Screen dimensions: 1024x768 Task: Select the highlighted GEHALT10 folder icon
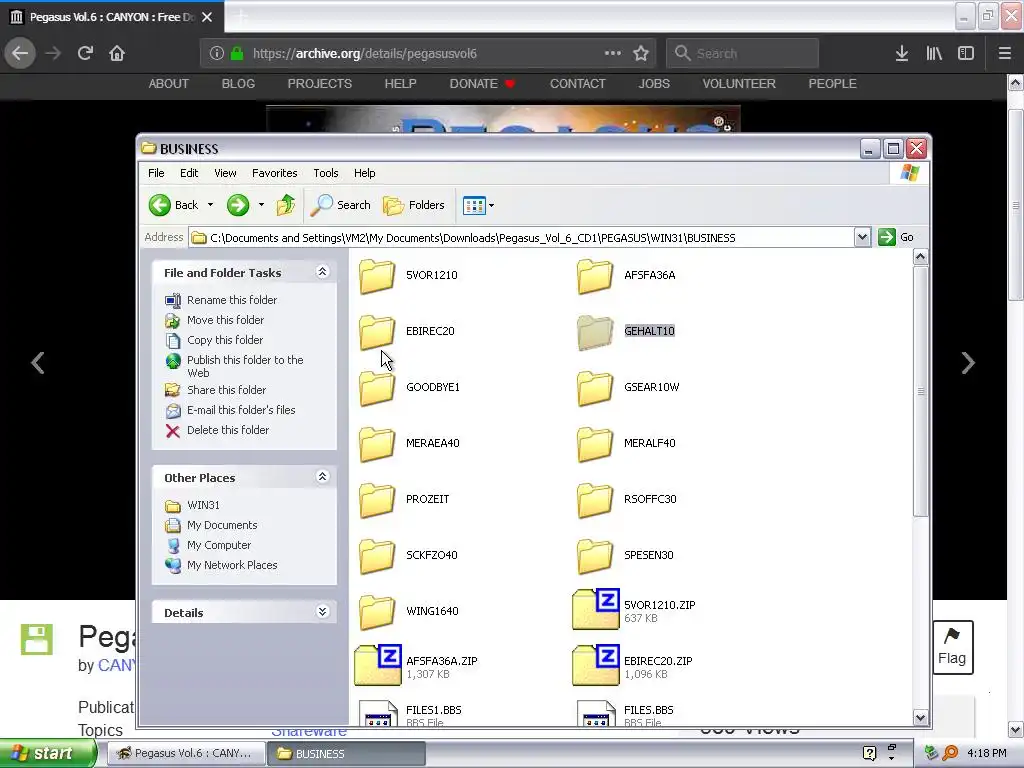[x=595, y=332]
